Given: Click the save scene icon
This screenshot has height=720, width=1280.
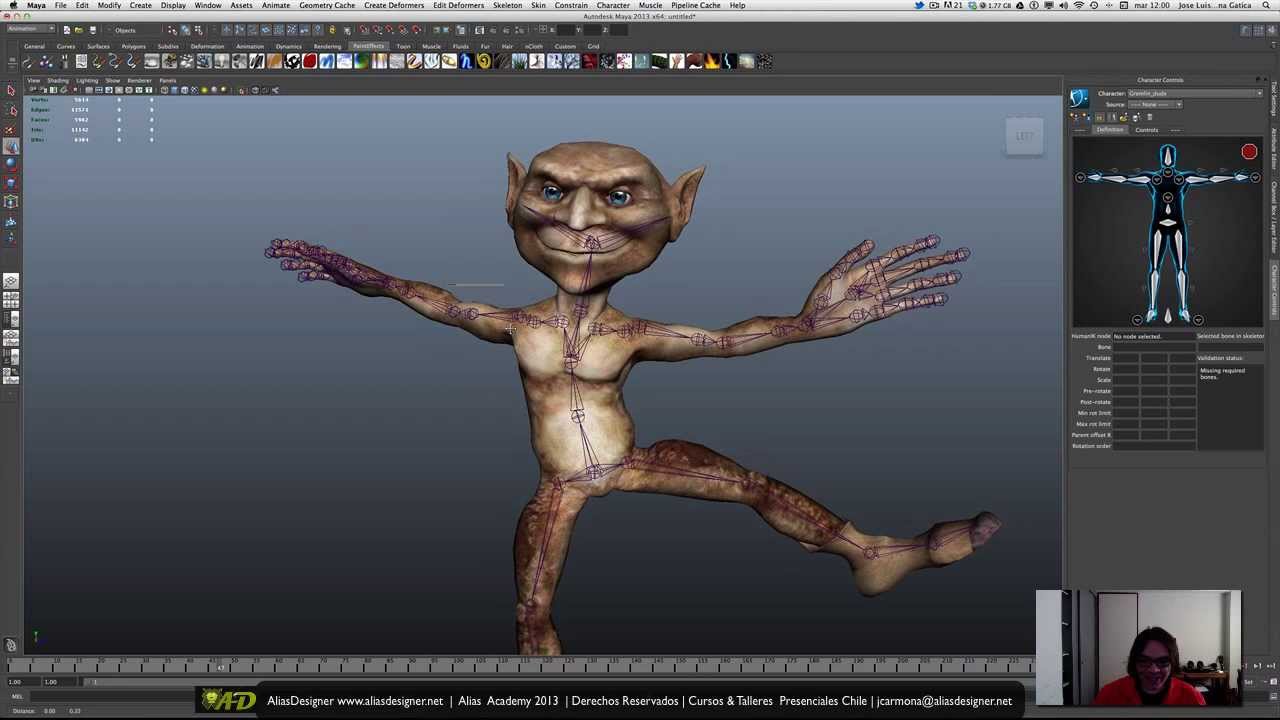Looking at the screenshot, I should coord(93,30).
